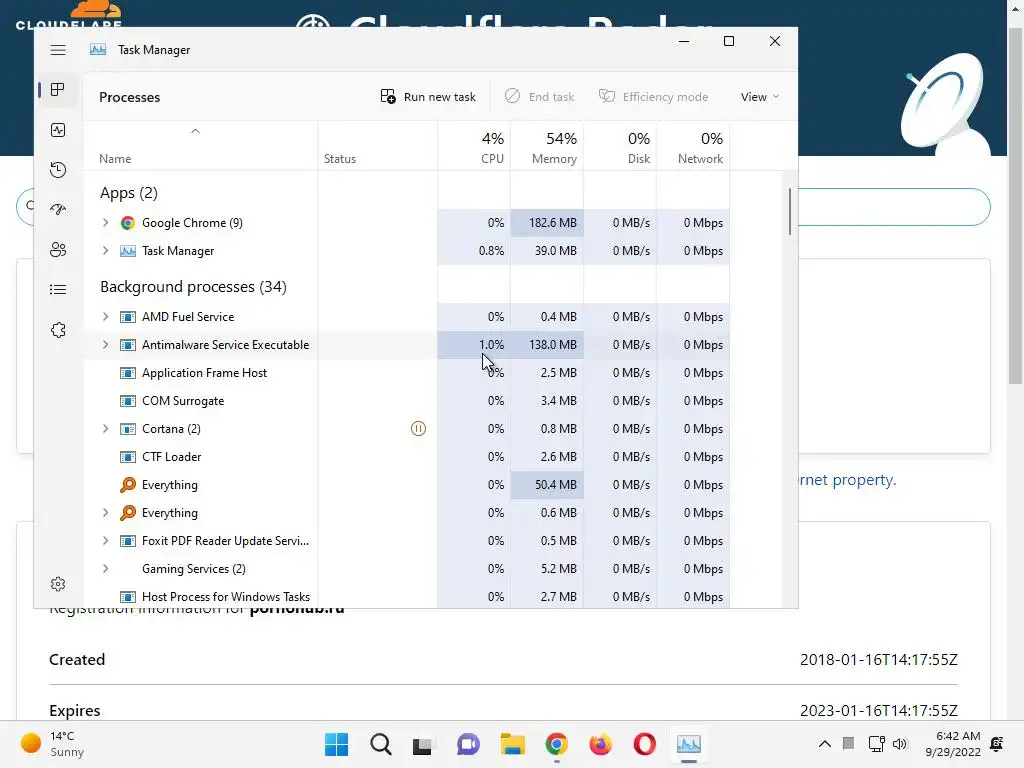Screen dimensions: 1024x768
Task: Show hidden system tray icons
Action: click(x=825, y=744)
